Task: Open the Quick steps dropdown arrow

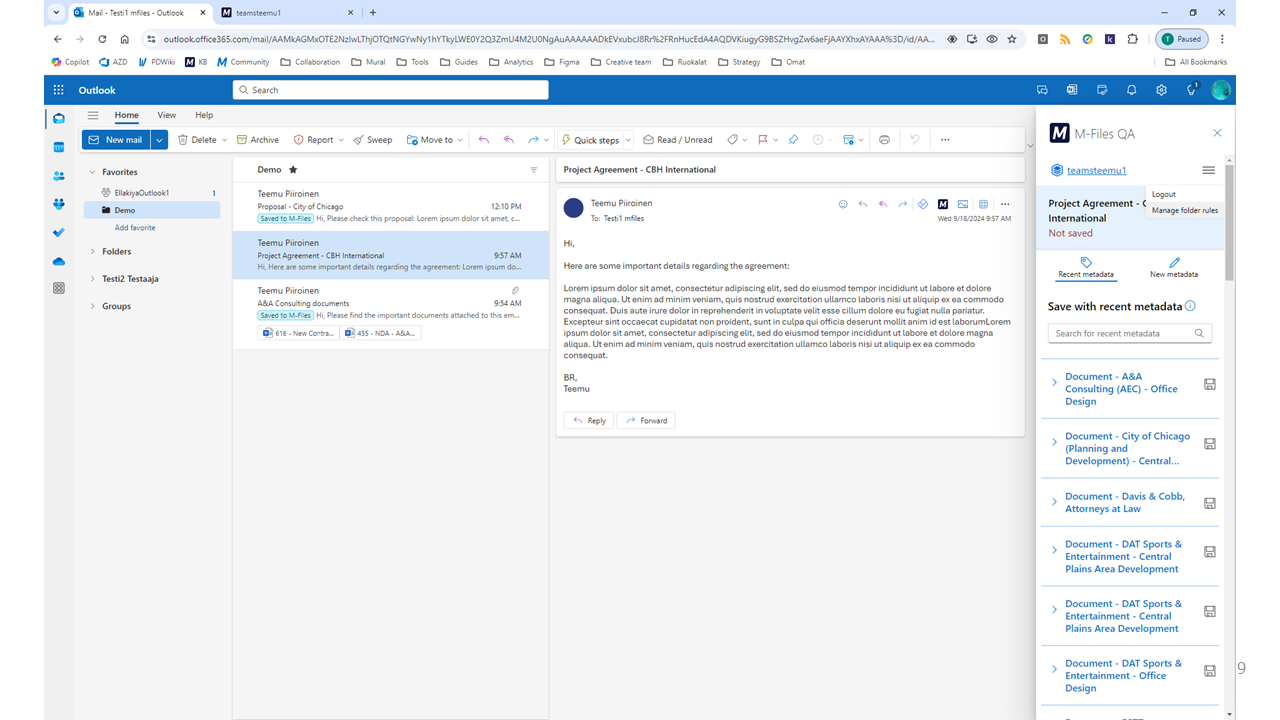Action: pyautogui.click(x=627, y=140)
